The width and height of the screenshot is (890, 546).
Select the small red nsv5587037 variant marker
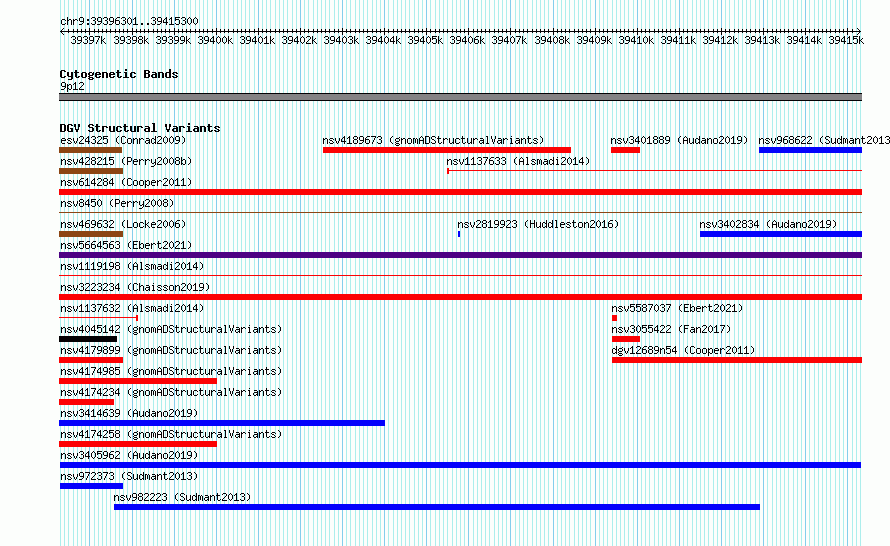(x=614, y=318)
